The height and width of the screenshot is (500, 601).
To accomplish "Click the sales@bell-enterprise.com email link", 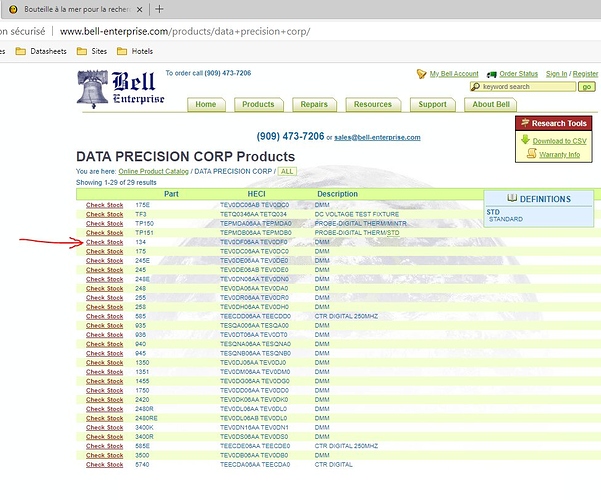I will (x=377, y=137).
